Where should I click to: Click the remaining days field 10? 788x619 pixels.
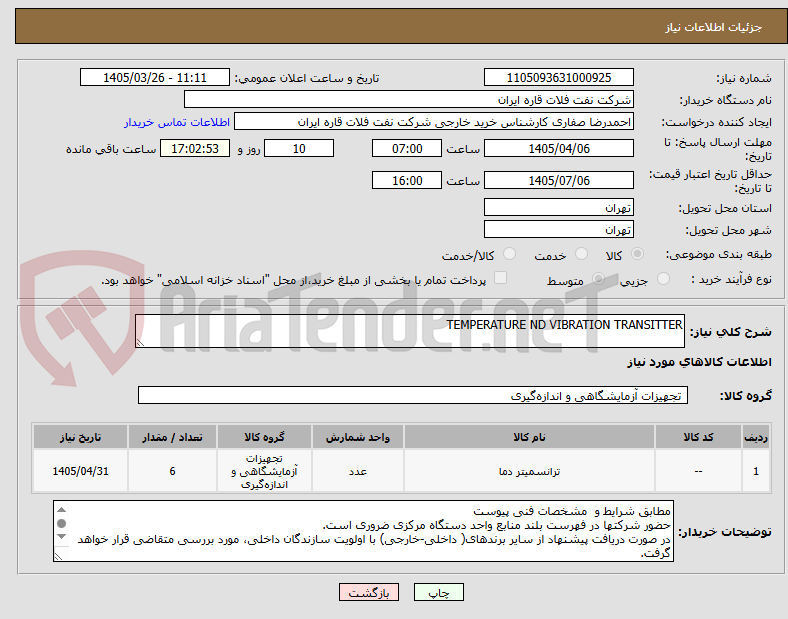(x=299, y=148)
